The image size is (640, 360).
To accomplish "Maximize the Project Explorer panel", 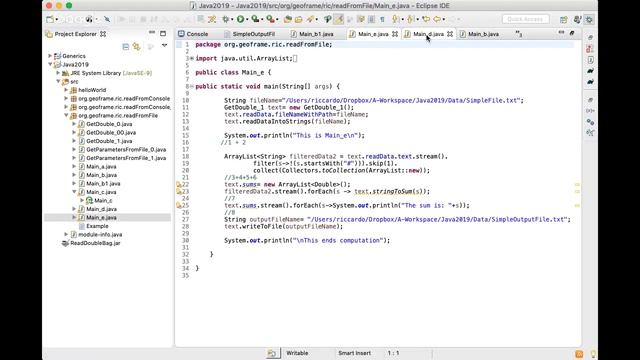I will (x=163, y=33).
